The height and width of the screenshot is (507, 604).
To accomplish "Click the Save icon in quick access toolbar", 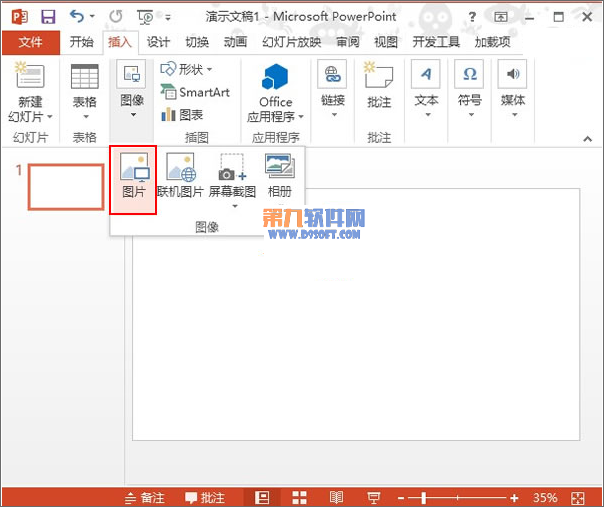I will click(47, 17).
